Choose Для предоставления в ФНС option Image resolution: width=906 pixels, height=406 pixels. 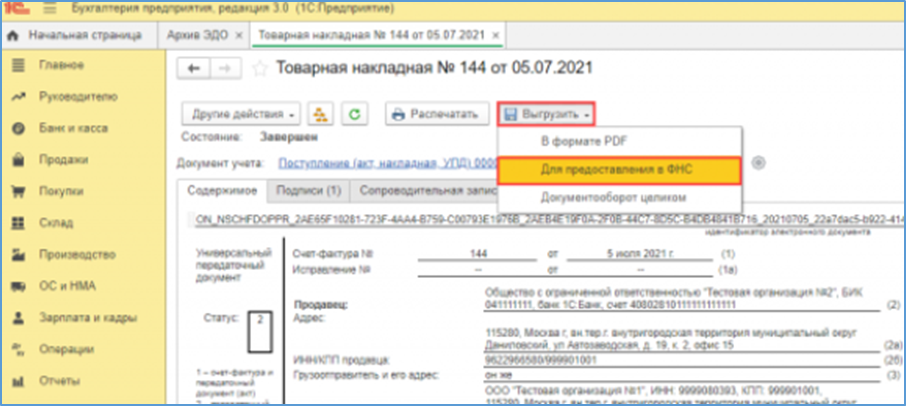619,170
